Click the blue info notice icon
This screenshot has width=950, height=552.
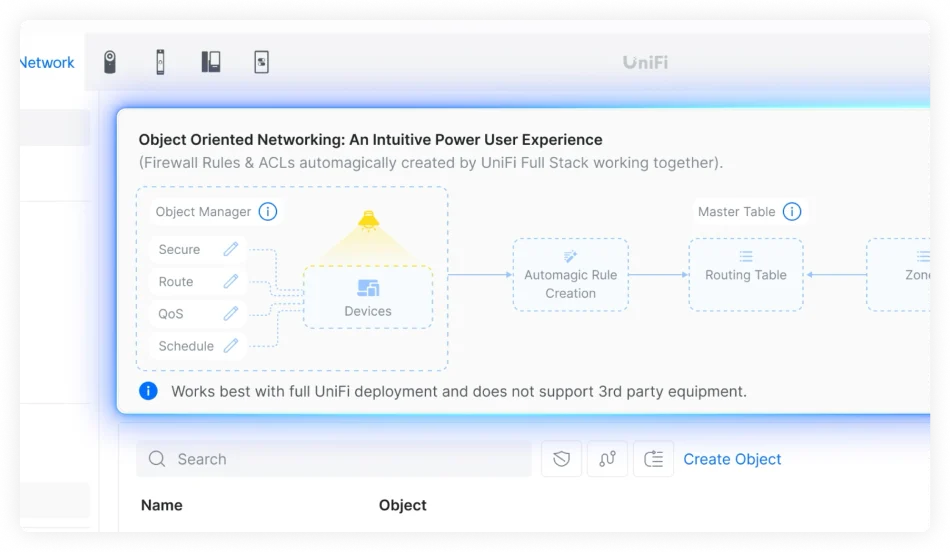click(x=148, y=391)
